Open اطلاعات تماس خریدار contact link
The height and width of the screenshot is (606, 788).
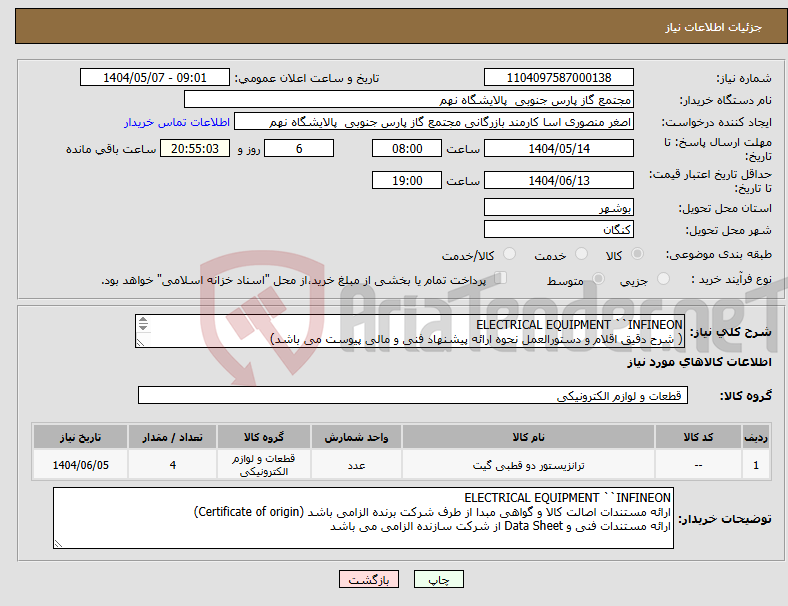177,122
